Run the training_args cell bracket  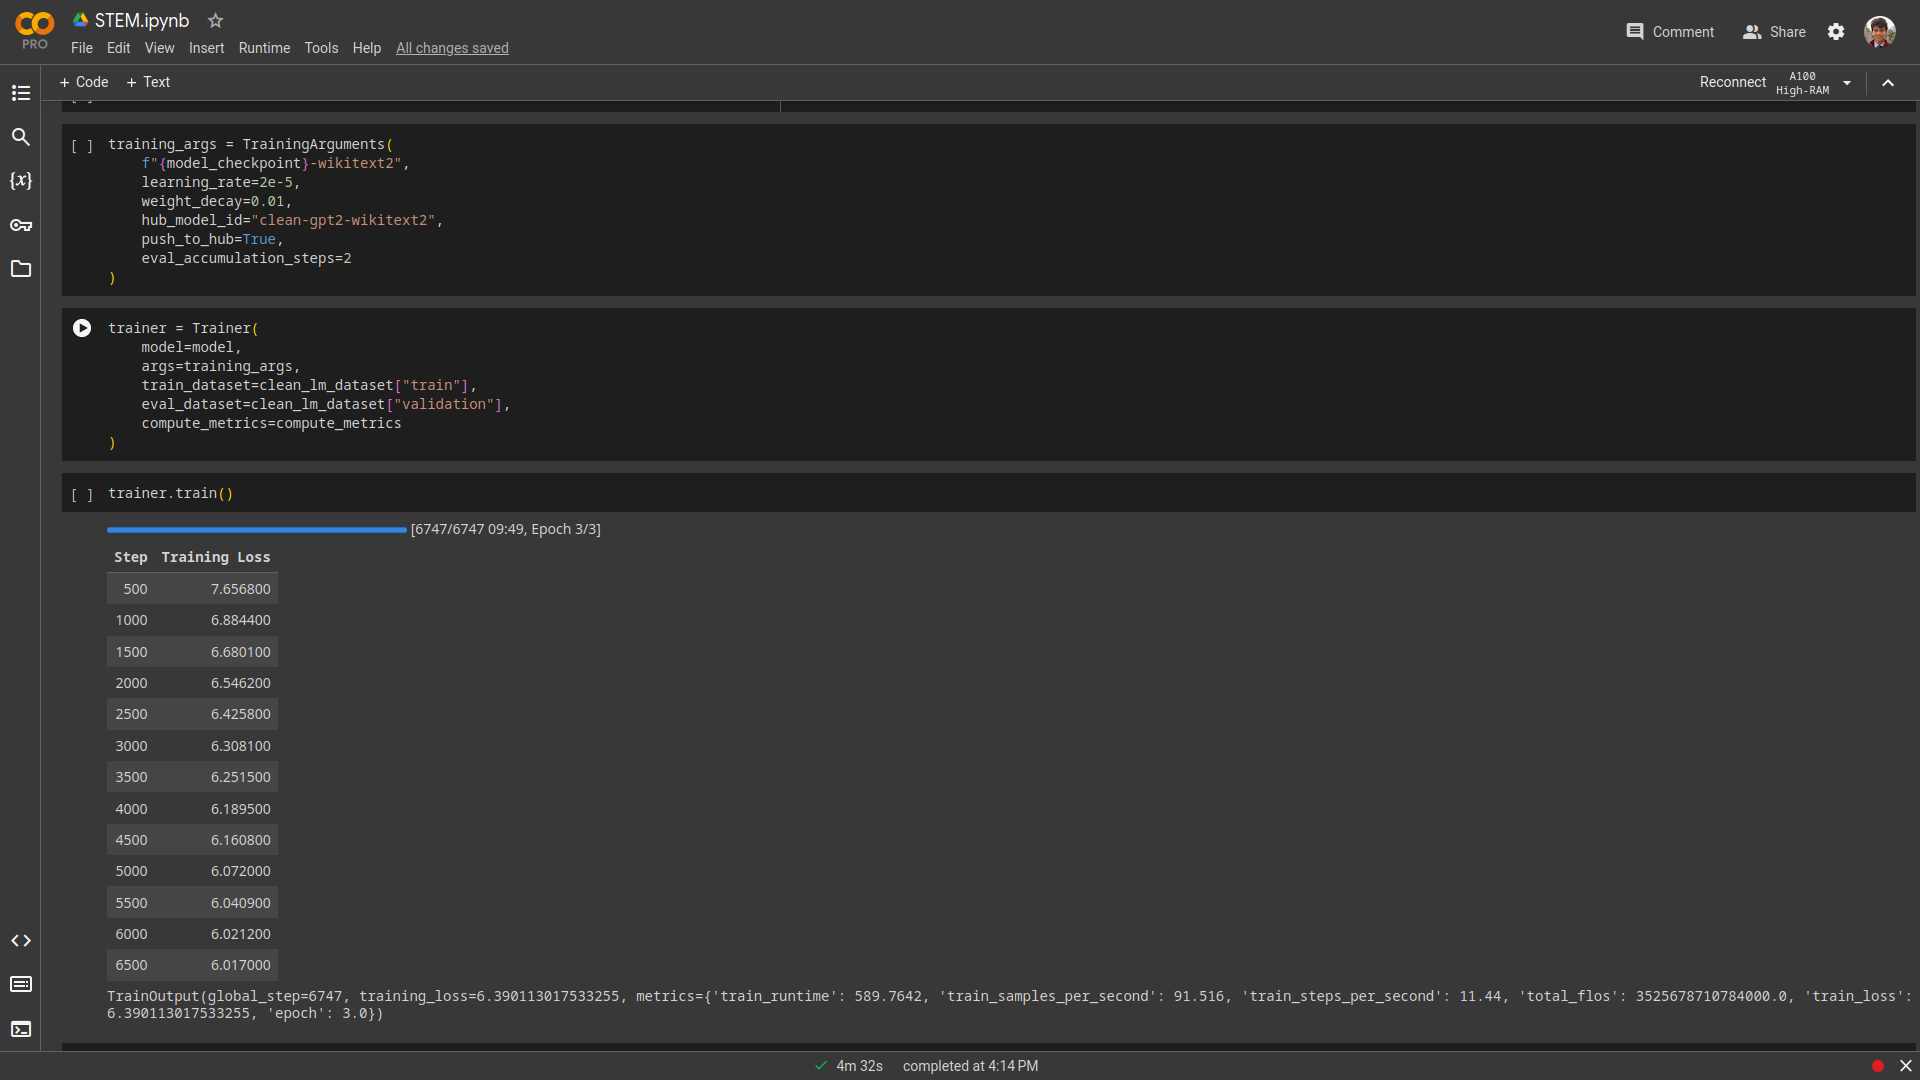click(x=82, y=146)
